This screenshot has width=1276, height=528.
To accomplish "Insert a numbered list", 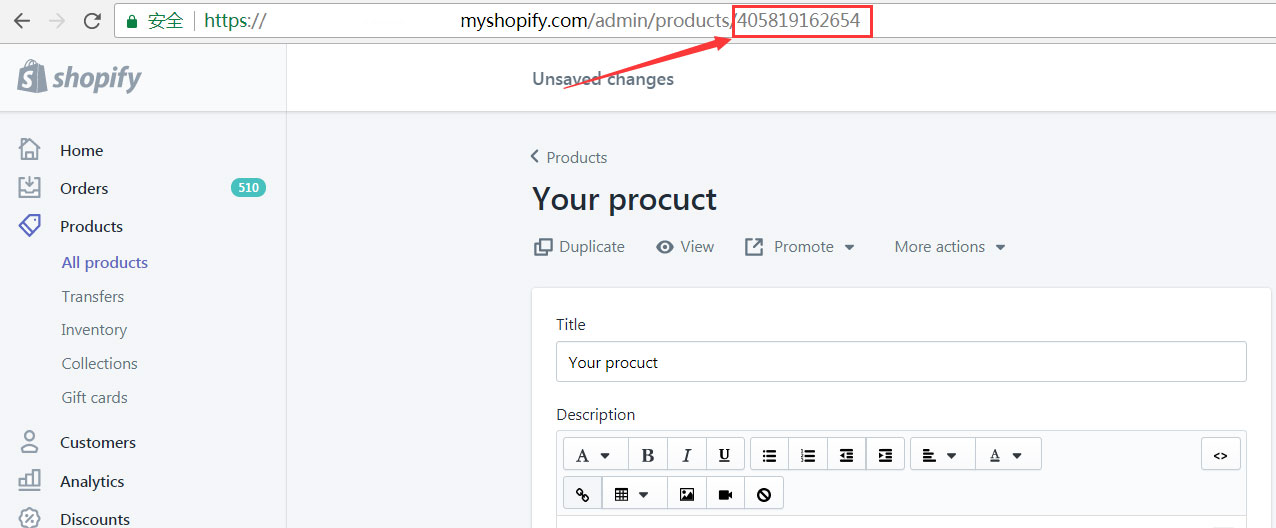I will (x=808, y=455).
